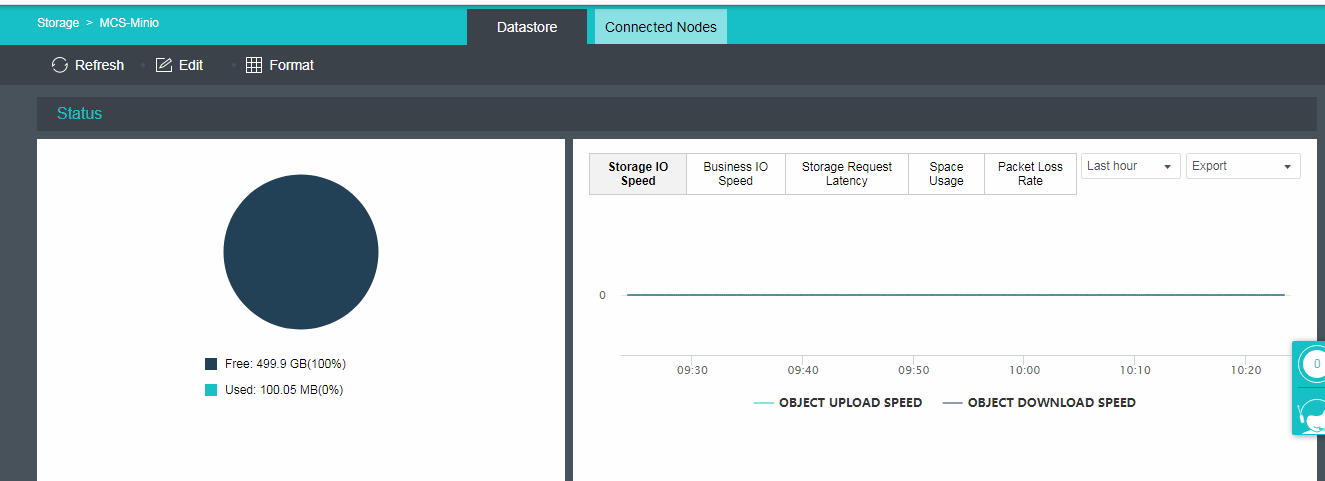Click the Refresh circular arrows icon

pyautogui.click(x=60, y=65)
